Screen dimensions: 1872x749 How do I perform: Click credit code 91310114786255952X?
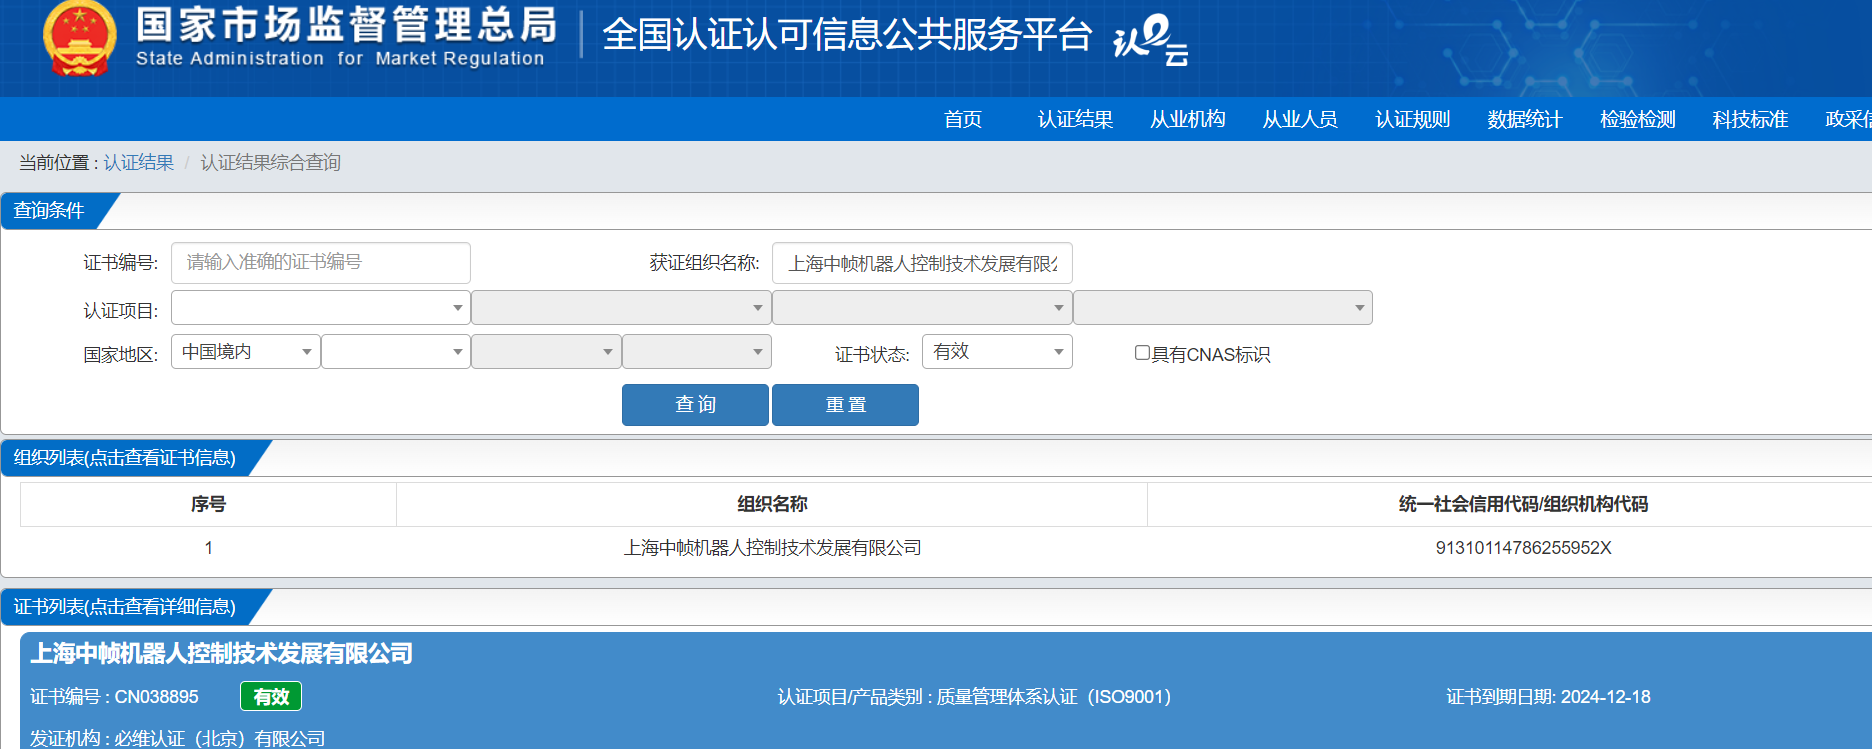1523,548
